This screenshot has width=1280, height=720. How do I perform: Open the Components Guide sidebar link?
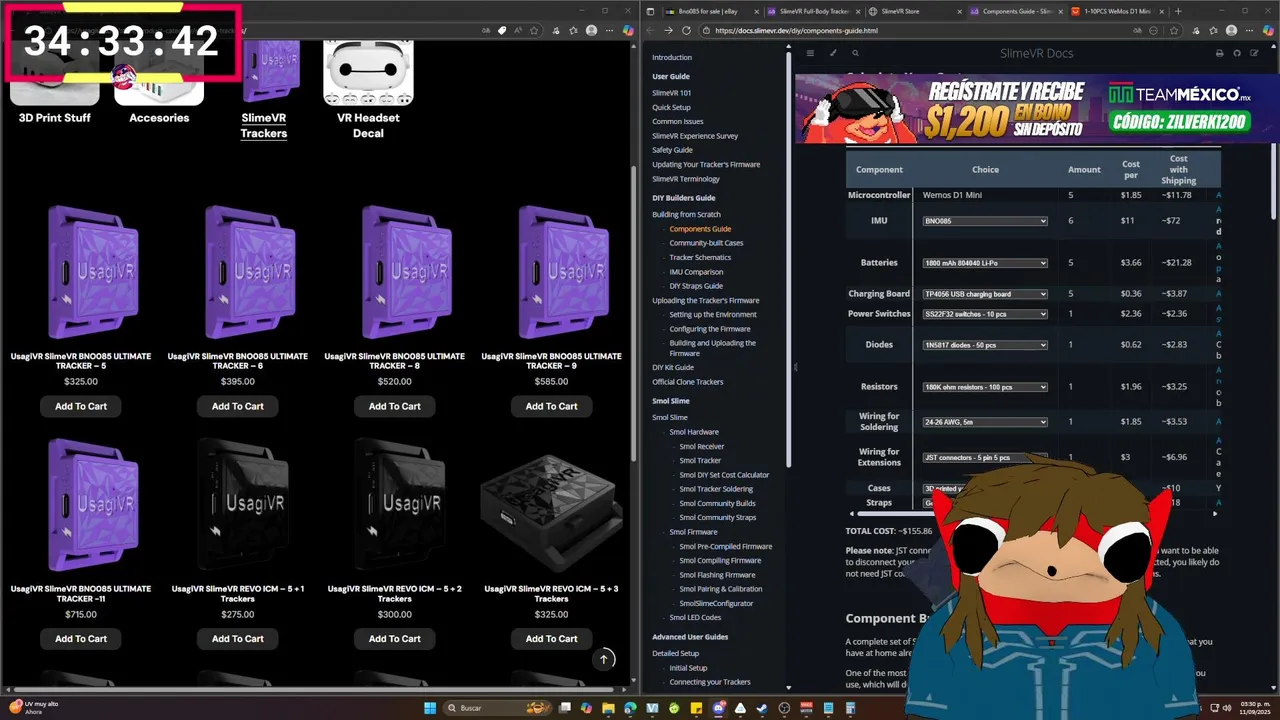tap(700, 229)
